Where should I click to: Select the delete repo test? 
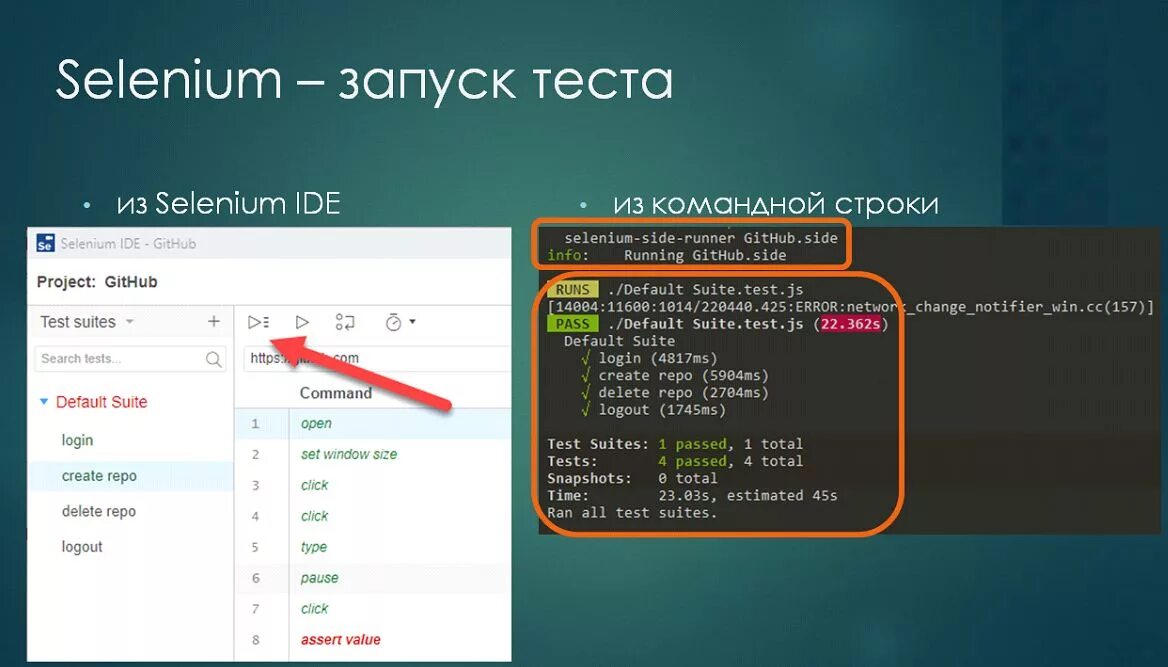click(99, 511)
